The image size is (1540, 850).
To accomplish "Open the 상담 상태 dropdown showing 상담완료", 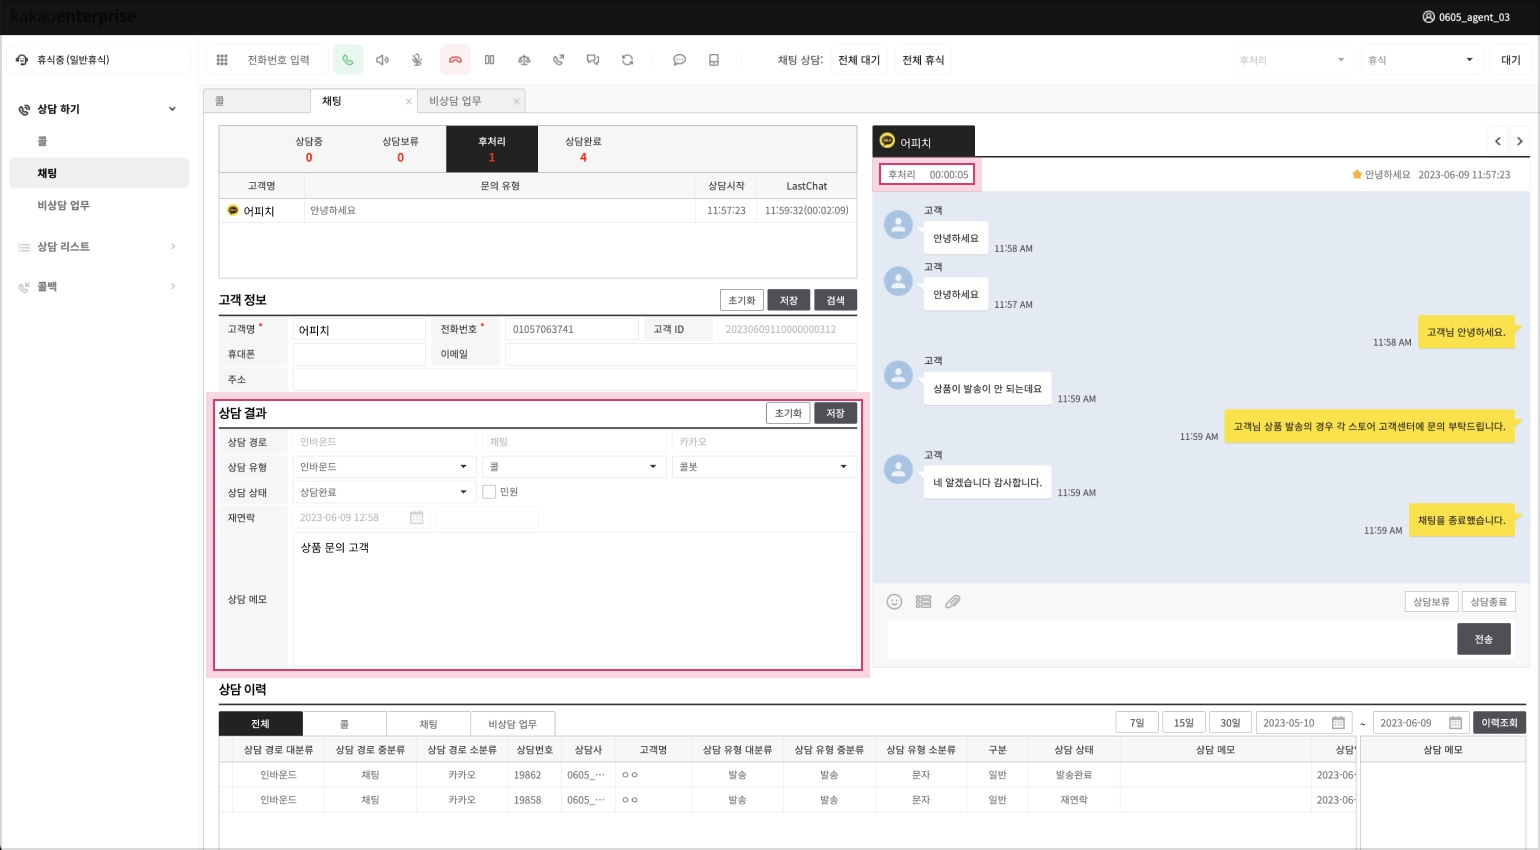I will point(383,492).
